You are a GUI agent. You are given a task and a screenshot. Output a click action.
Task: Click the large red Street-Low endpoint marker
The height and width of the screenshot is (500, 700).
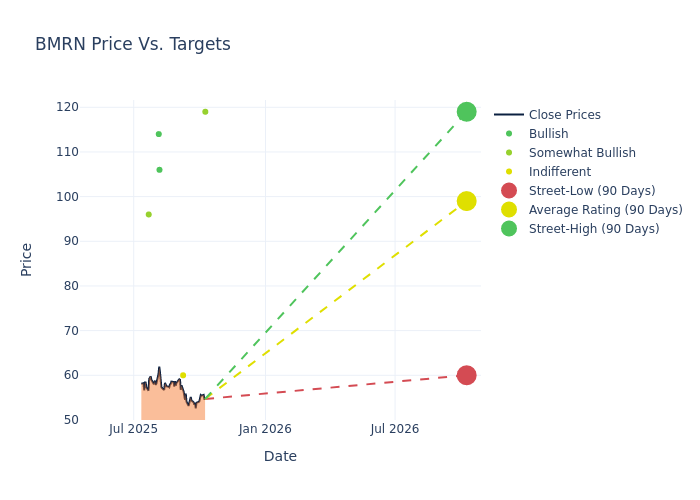click(x=466, y=375)
